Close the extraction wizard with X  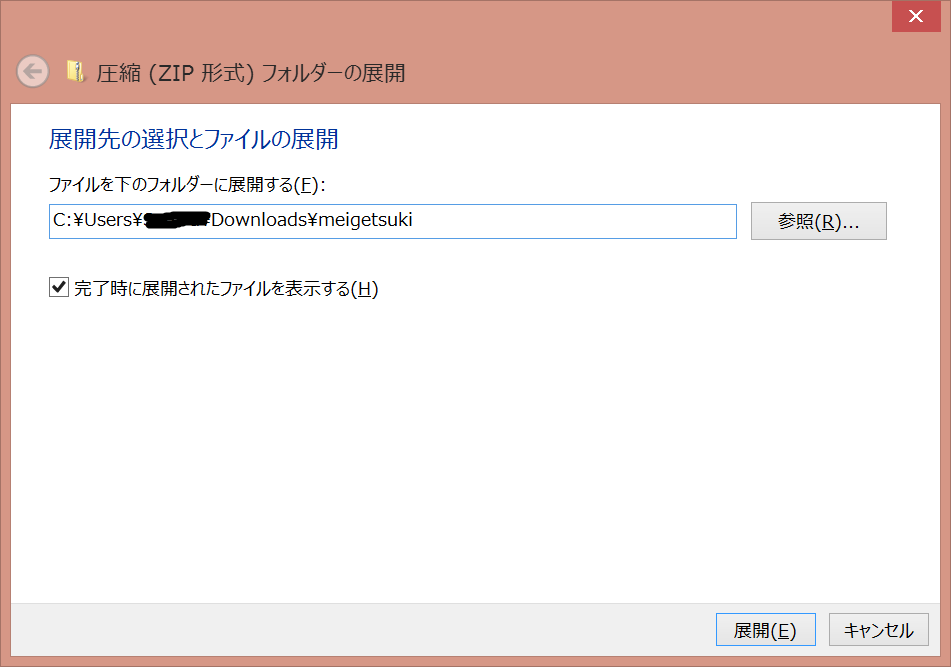[x=916, y=16]
